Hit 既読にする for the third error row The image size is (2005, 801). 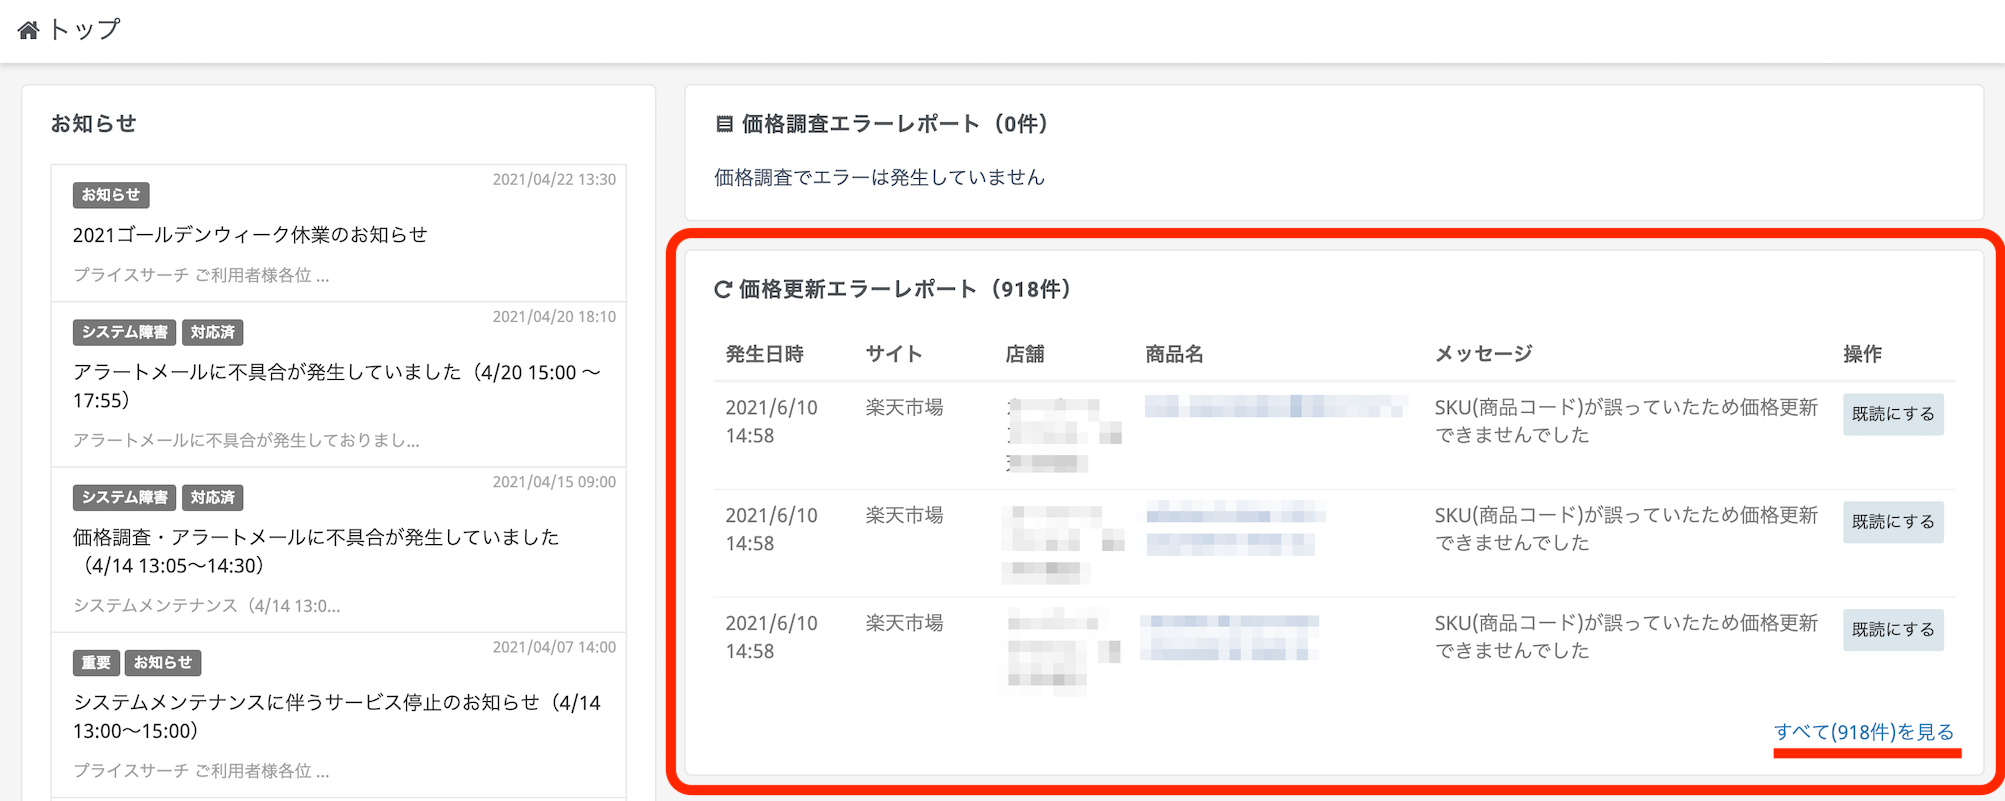click(1892, 630)
